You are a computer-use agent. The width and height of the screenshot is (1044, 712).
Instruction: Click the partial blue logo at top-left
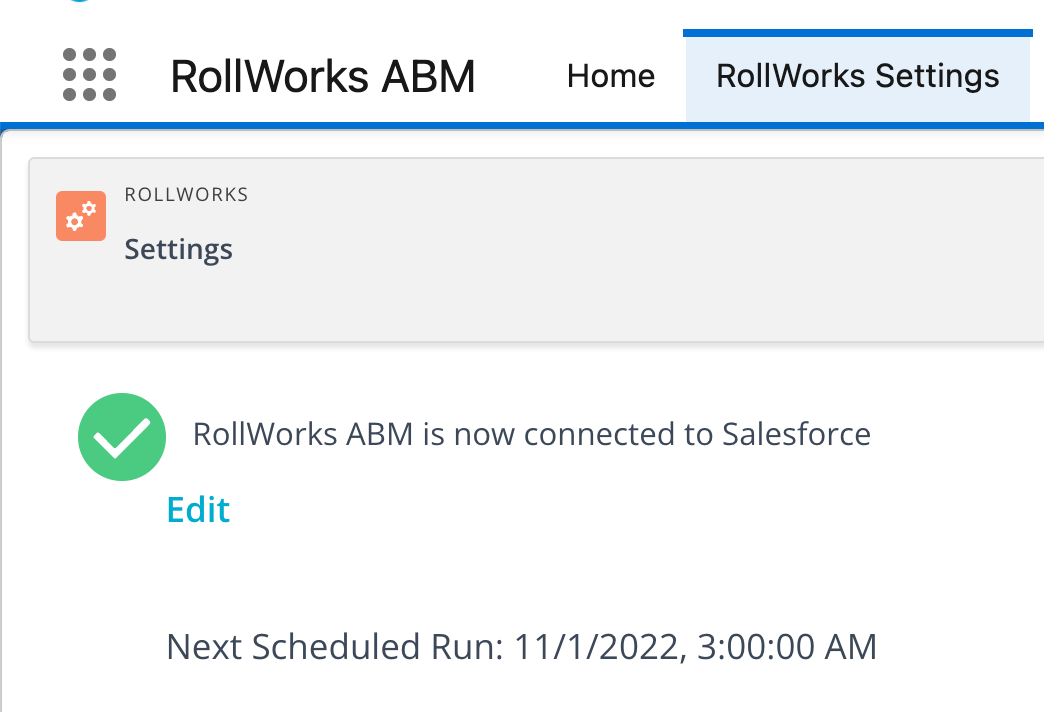80,2
